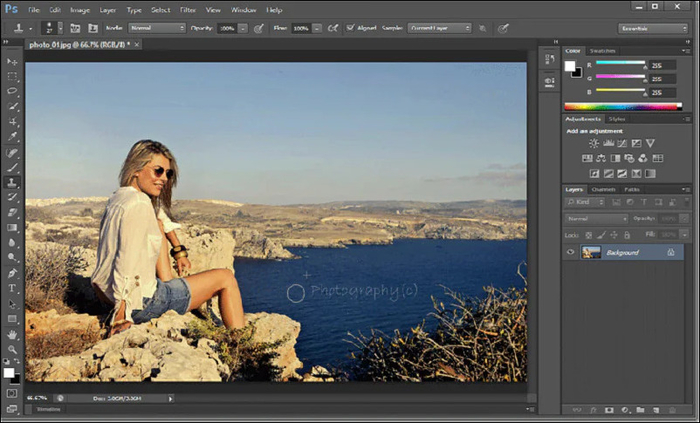Toggle Lock position
Viewport: 700px width, 423px height.
click(614, 235)
